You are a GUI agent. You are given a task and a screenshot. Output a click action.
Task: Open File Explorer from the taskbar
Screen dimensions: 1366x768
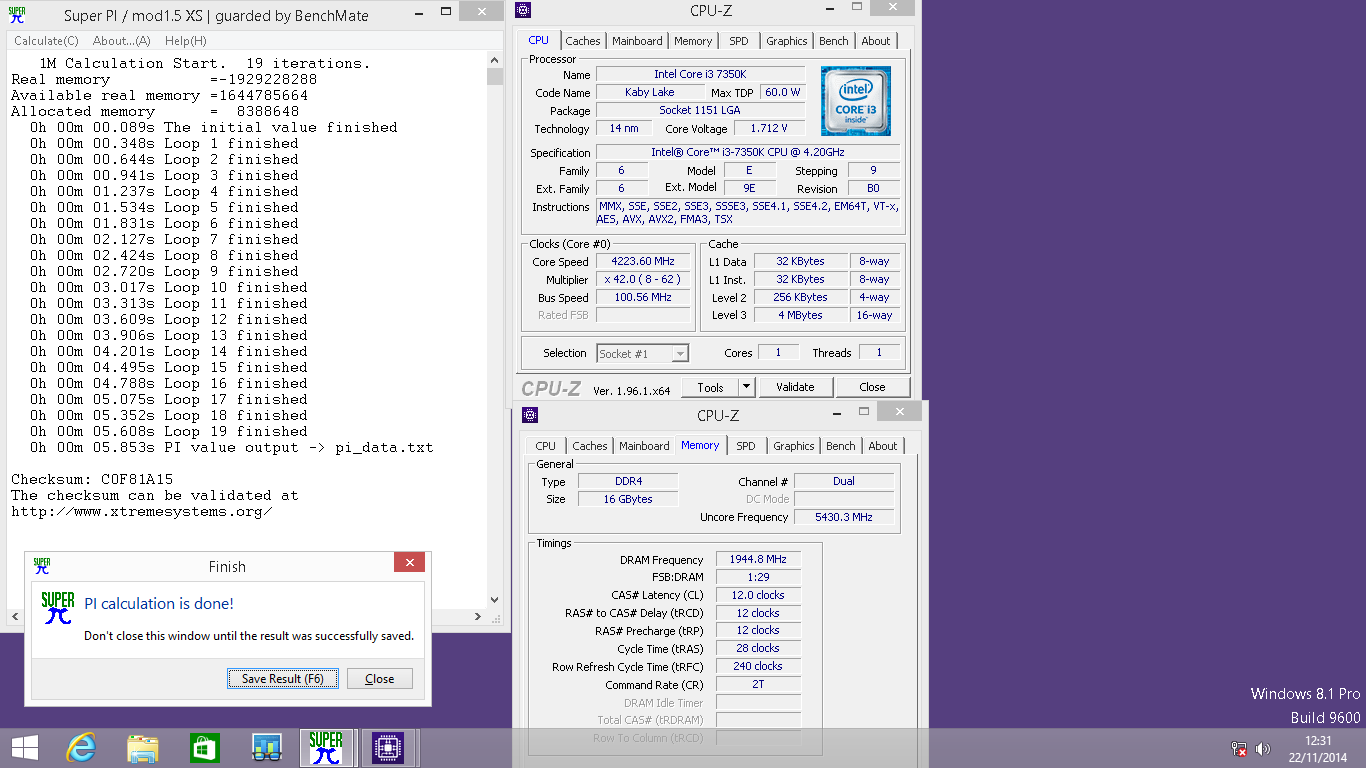142,748
